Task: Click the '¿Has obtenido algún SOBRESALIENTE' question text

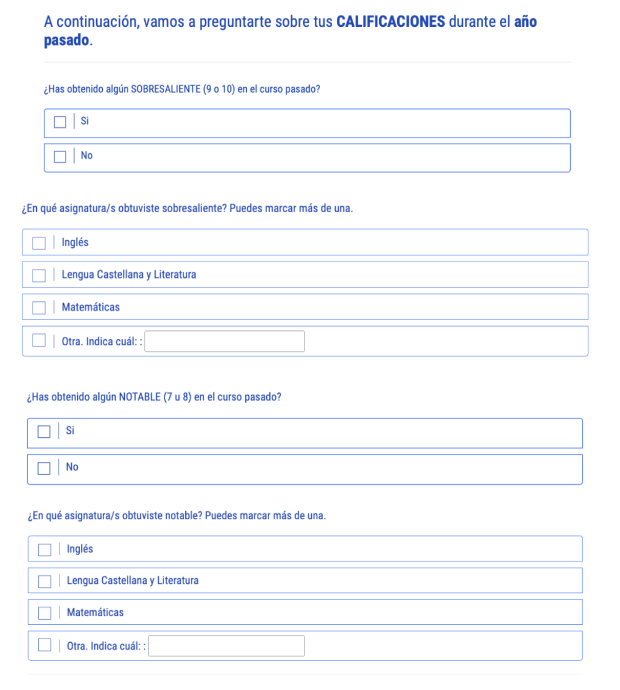Action: pos(181,89)
